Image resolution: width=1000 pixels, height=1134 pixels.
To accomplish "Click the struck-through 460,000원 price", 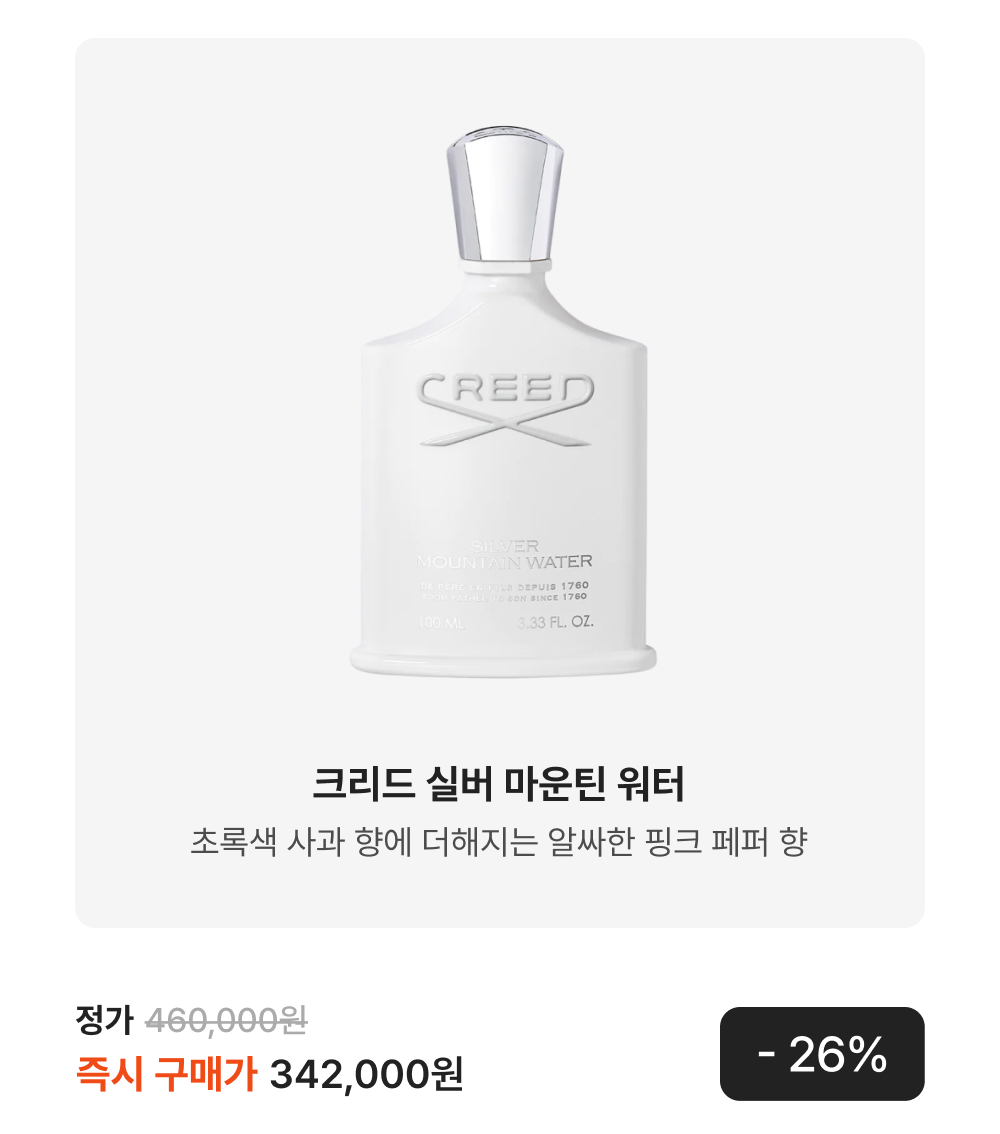I will (226, 1020).
